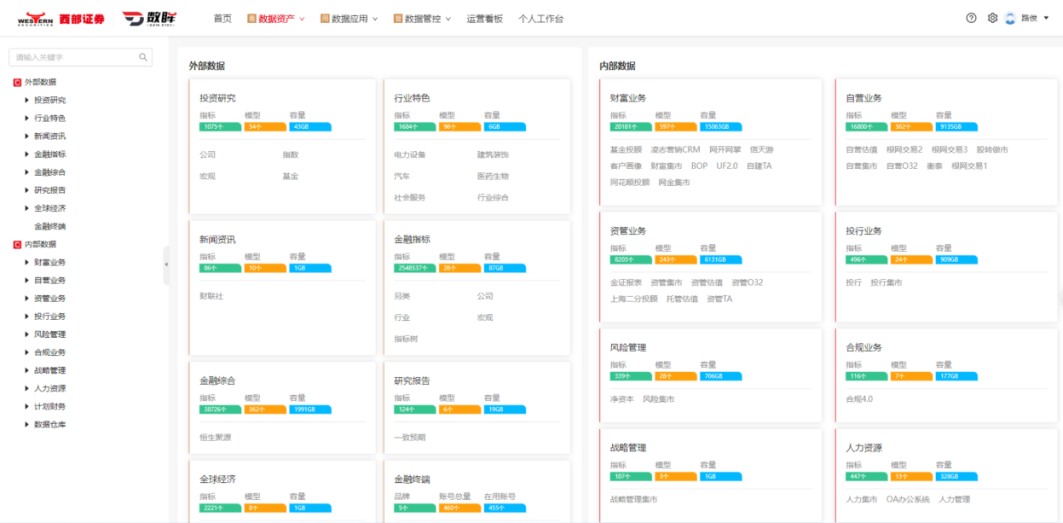Image resolution: width=1063 pixels, height=523 pixels.
Task: Click the 电力设备 link under 行业特色
Action: click(410, 155)
